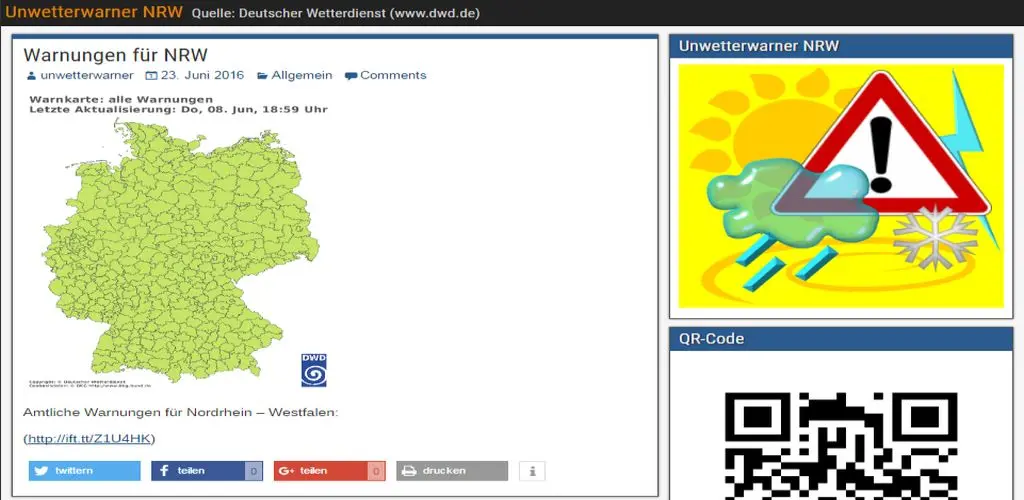Open the date link '23. Juni 2016'
This screenshot has height=500, width=1024.
(202, 75)
